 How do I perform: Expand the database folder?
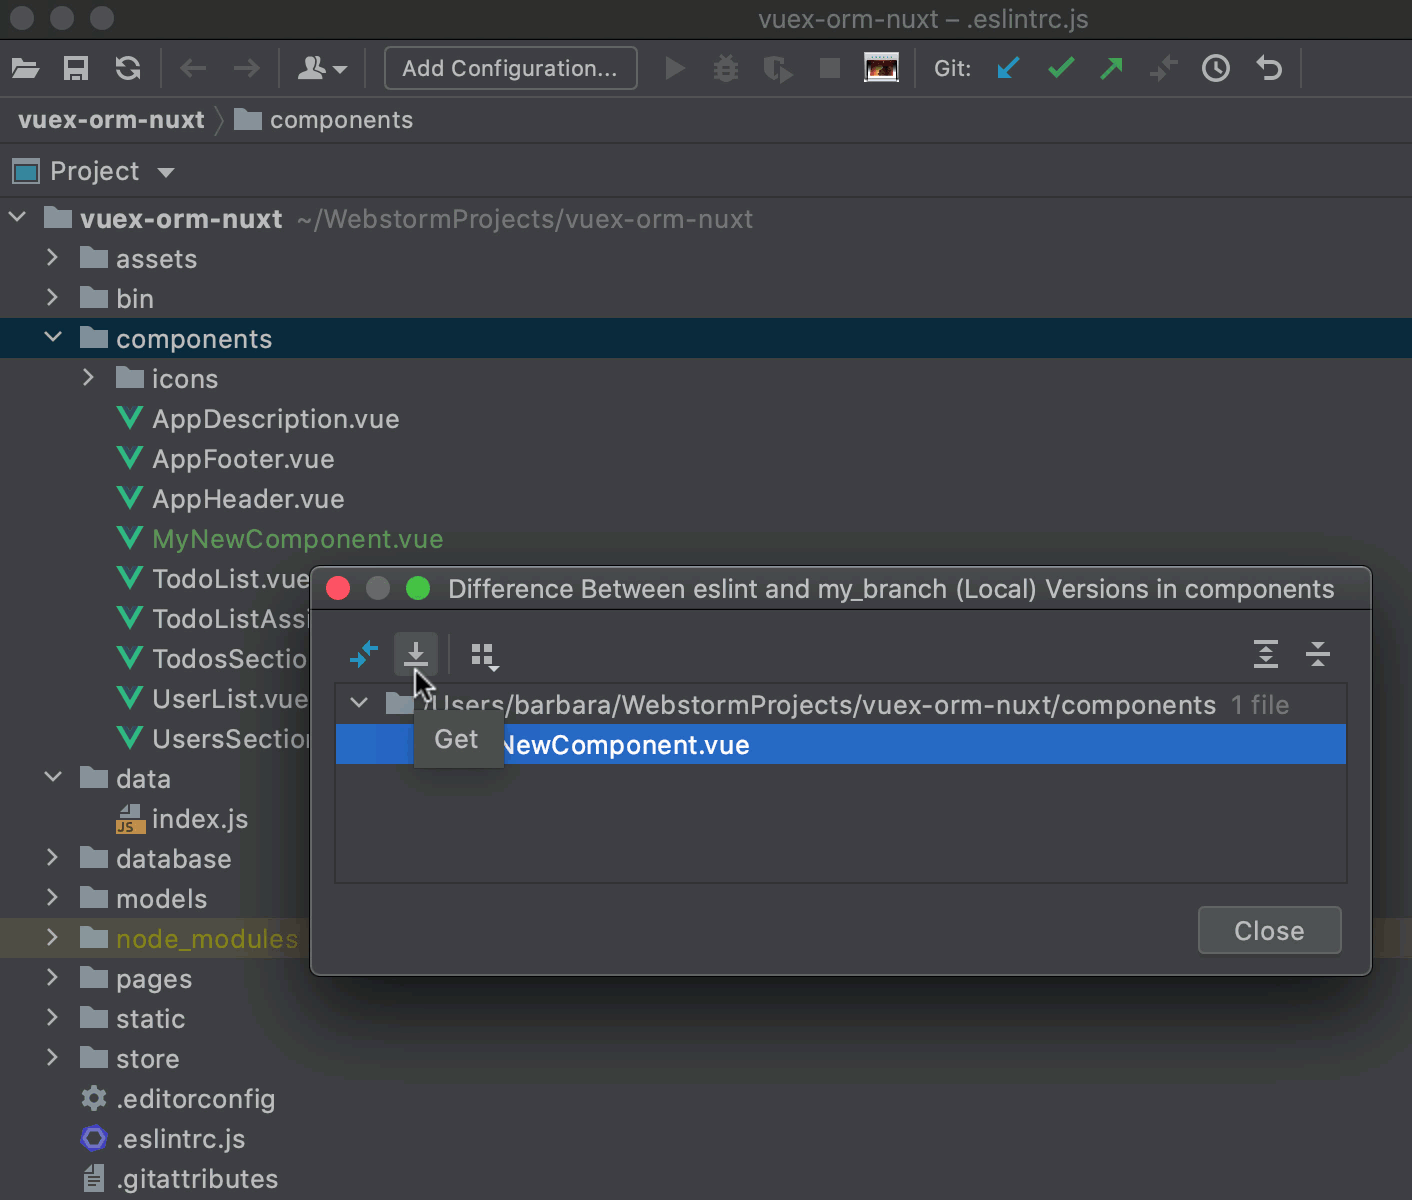[x=53, y=858]
